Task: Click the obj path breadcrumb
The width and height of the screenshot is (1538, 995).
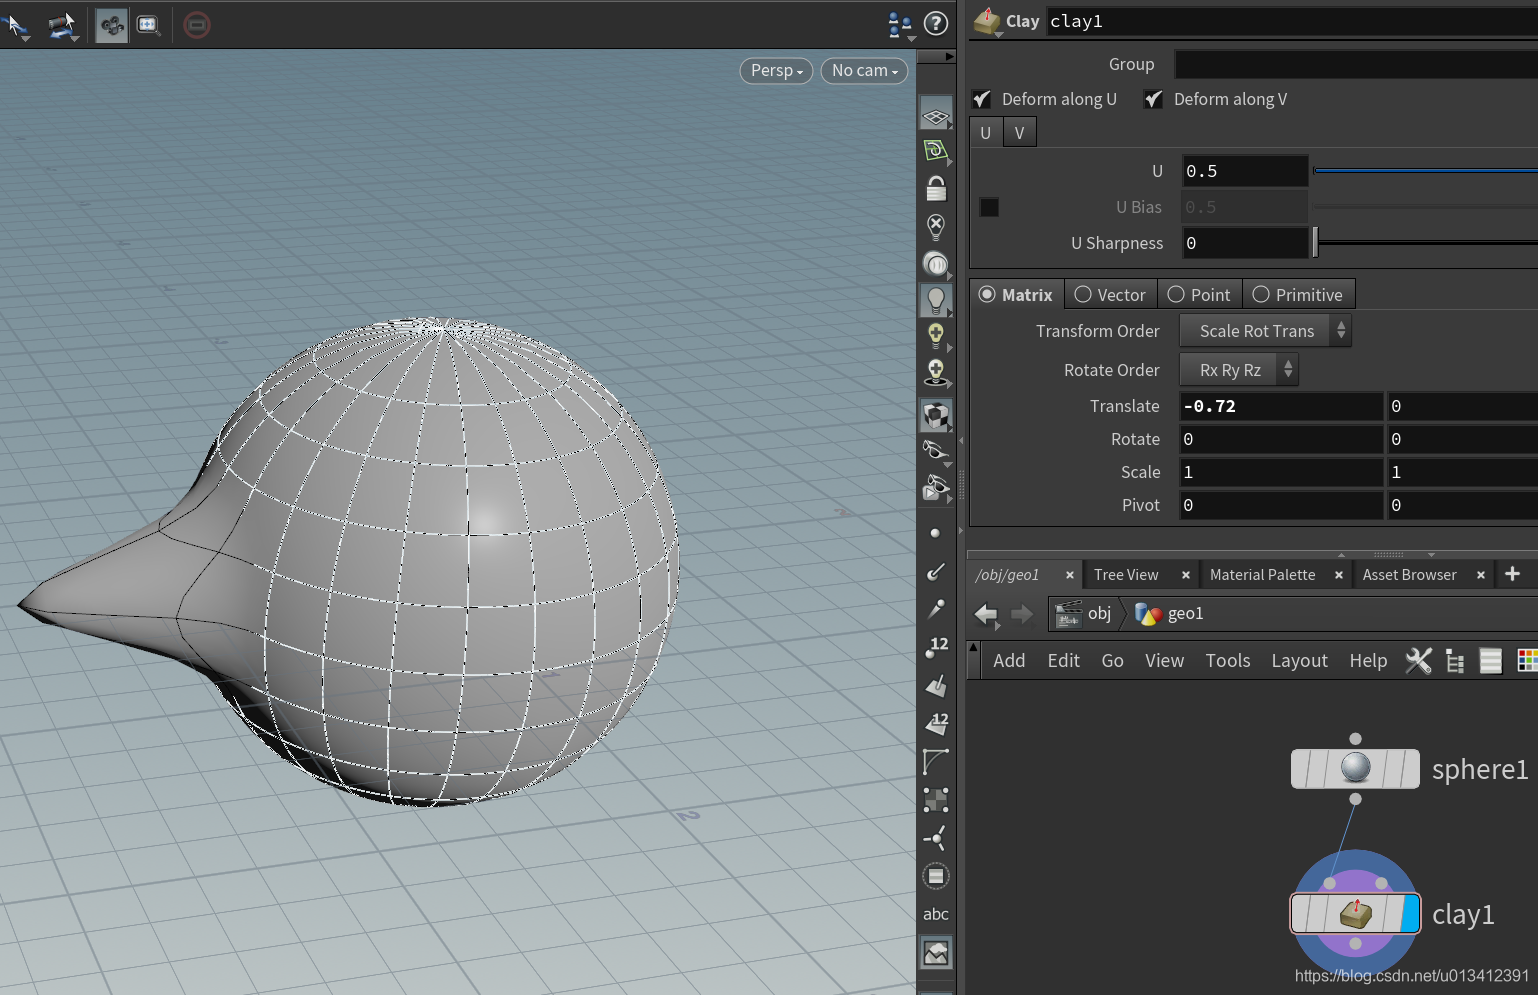Action: coord(1086,613)
